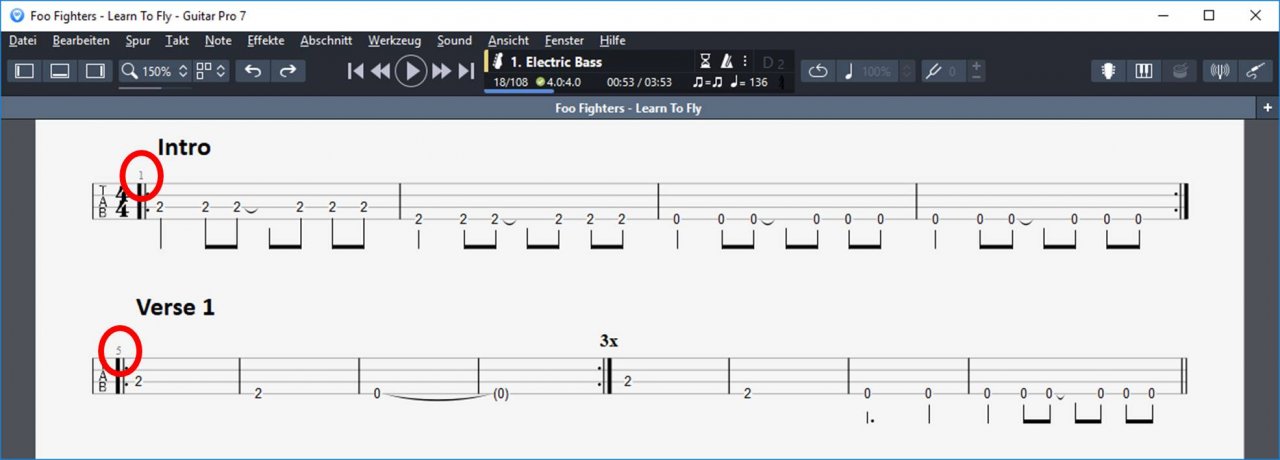Screen dimensions: 1280x460
Task: Open the Sound menu
Action: [454, 40]
